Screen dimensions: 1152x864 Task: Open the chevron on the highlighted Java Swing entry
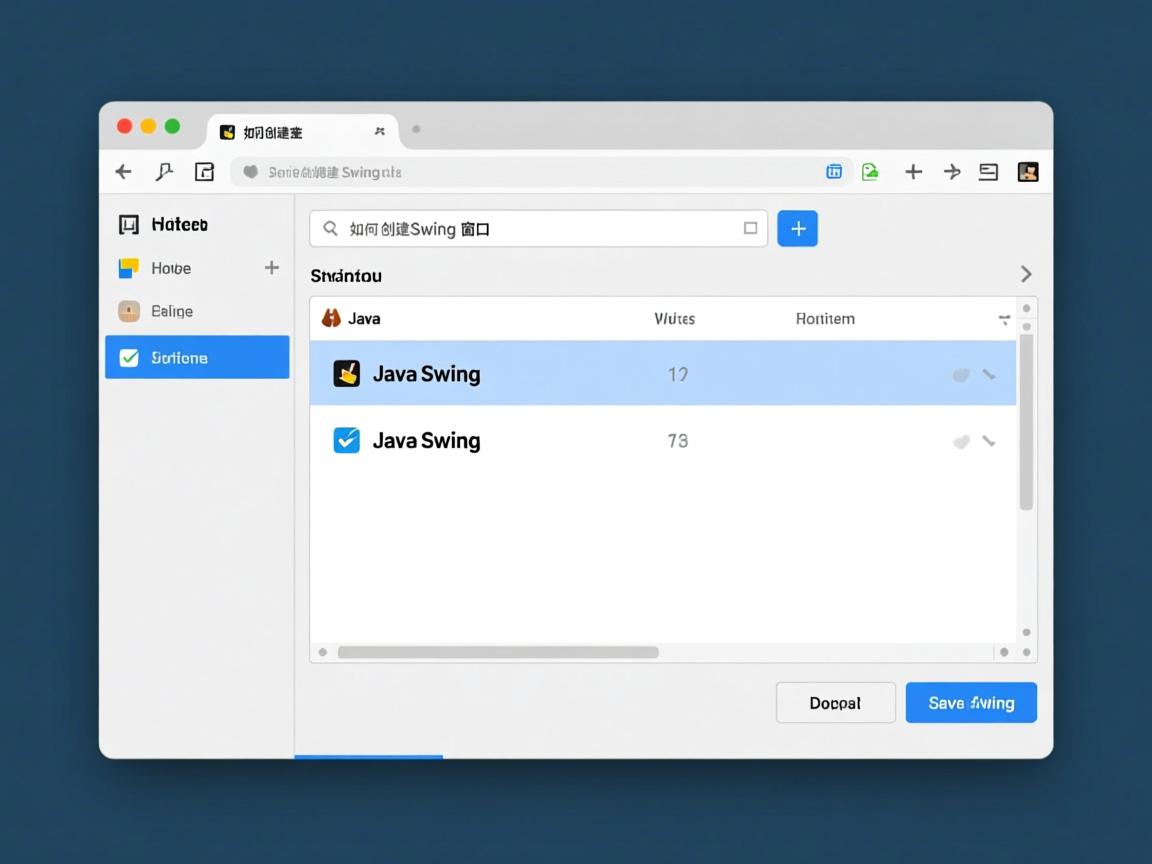tap(991, 374)
